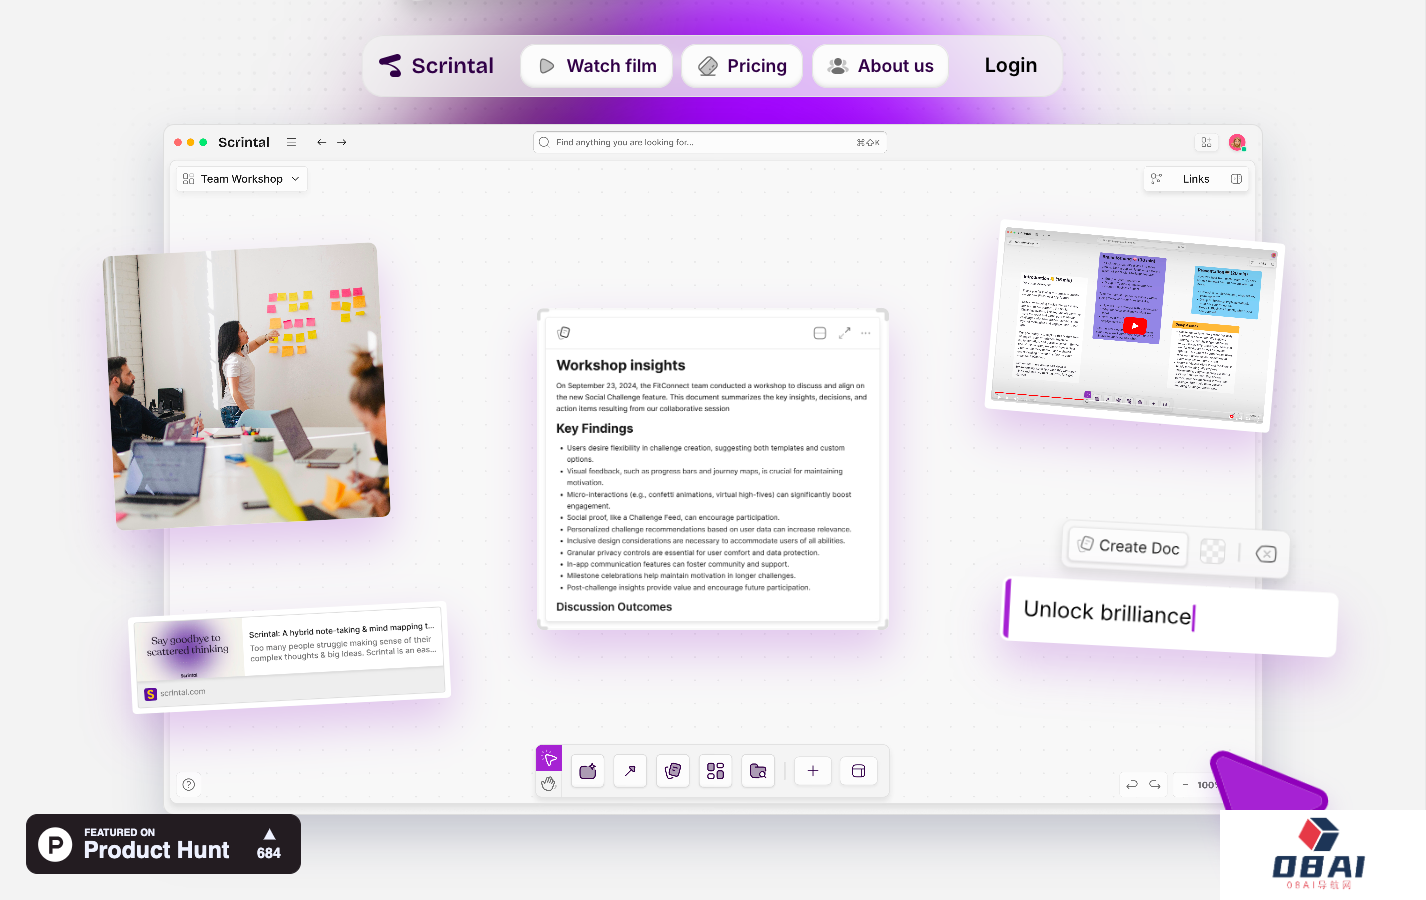Screen dimensions: 1426x900
Task: Open the folder search tool
Action: coord(758,771)
